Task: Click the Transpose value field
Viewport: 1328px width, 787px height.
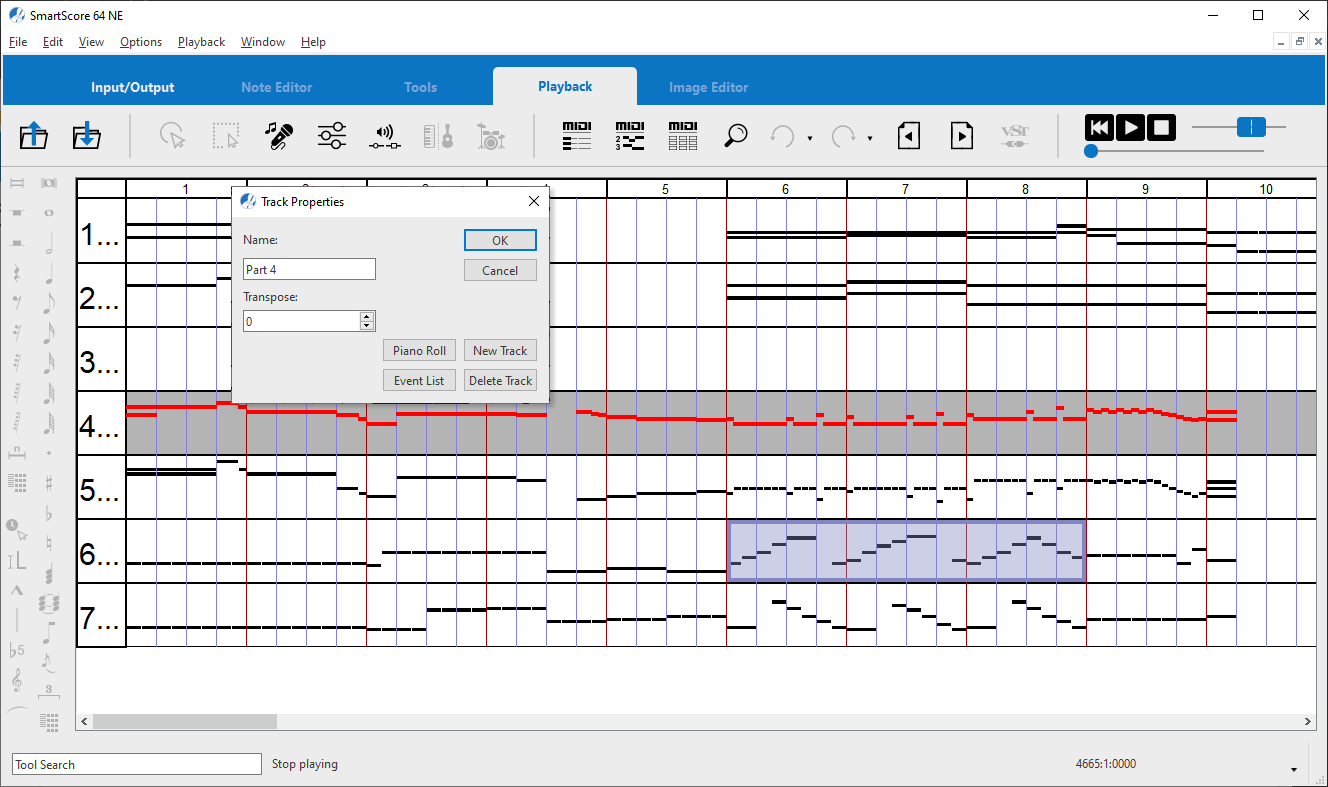Action: click(x=302, y=321)
